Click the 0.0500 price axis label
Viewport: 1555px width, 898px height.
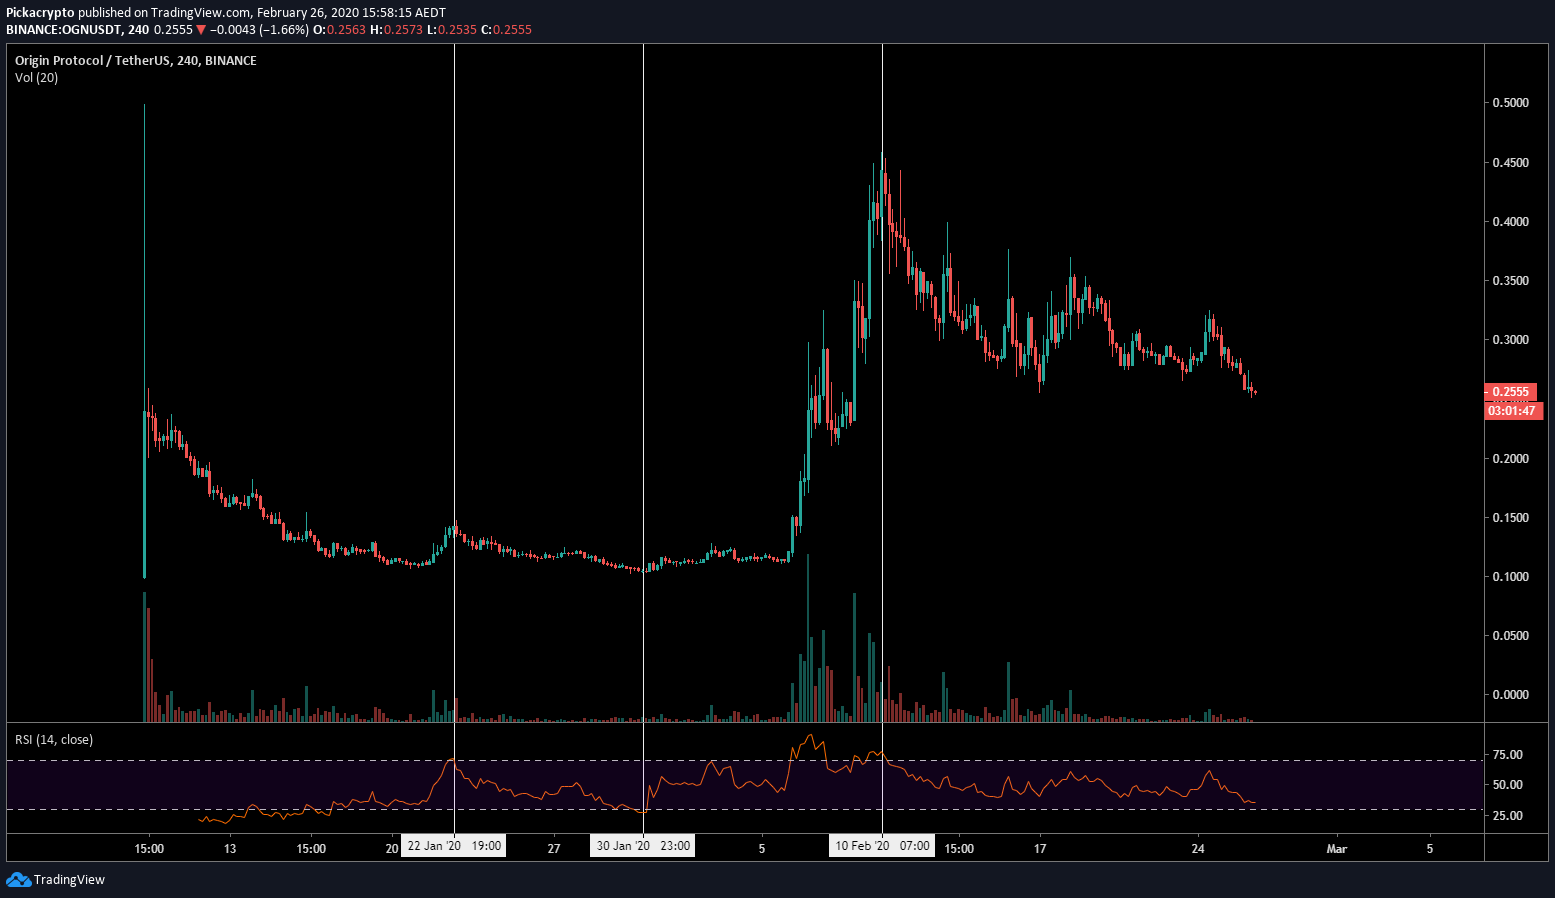(x=1510, y=636)
